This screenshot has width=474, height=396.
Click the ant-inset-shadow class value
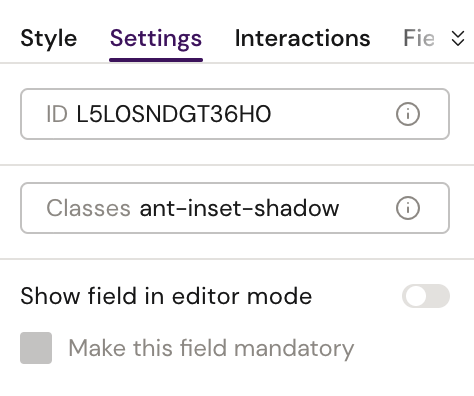[x=239, y=208]
